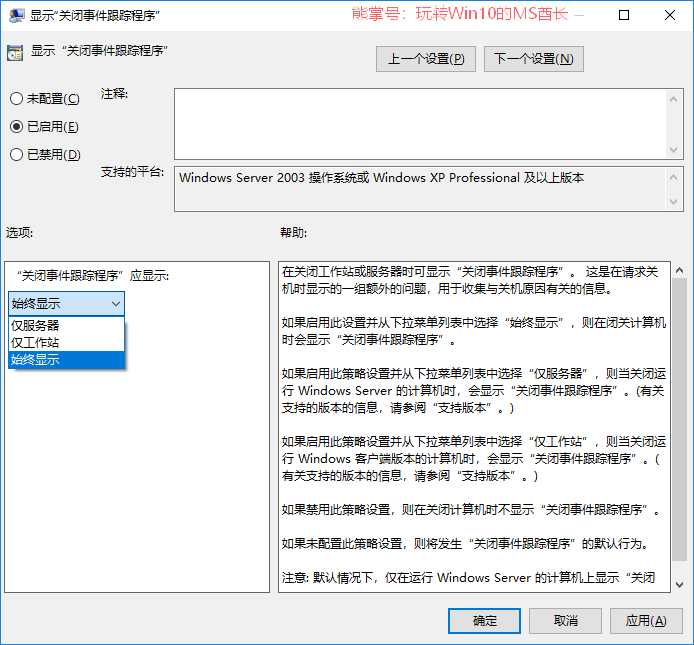
Task: Click the comment box scroll down arrow
Action: (674, 150)
